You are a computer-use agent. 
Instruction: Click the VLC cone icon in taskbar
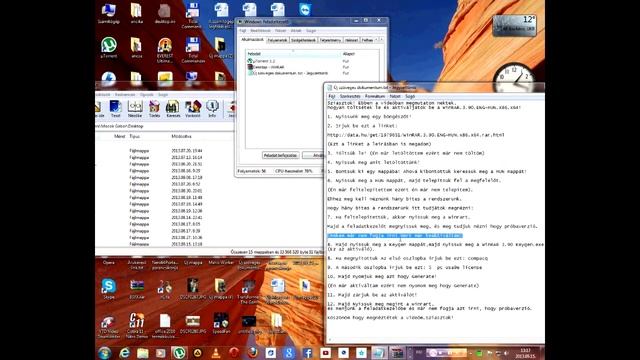[216, 353]
